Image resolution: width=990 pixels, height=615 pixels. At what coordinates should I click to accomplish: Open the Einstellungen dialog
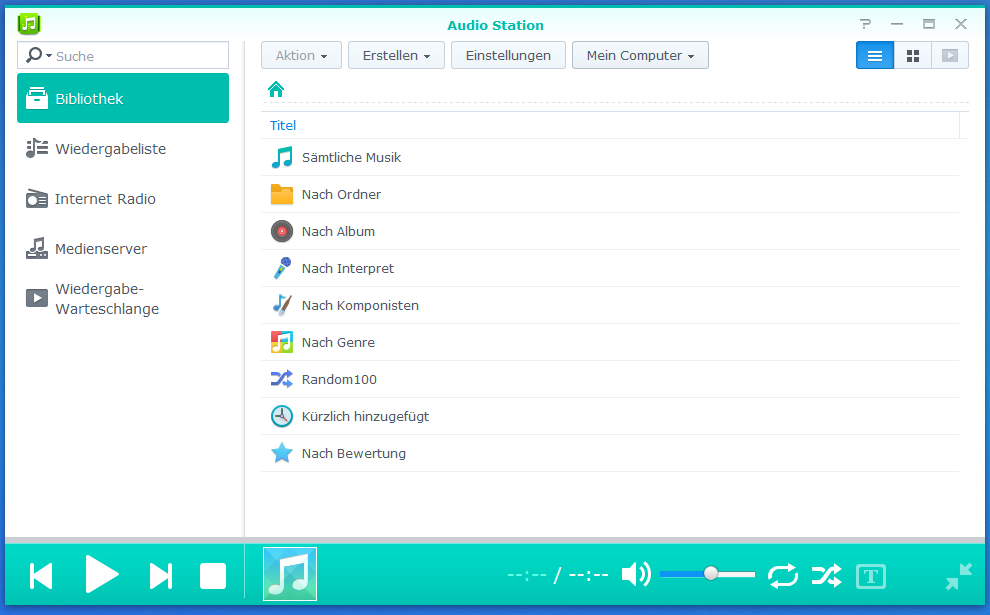point(508,55)
